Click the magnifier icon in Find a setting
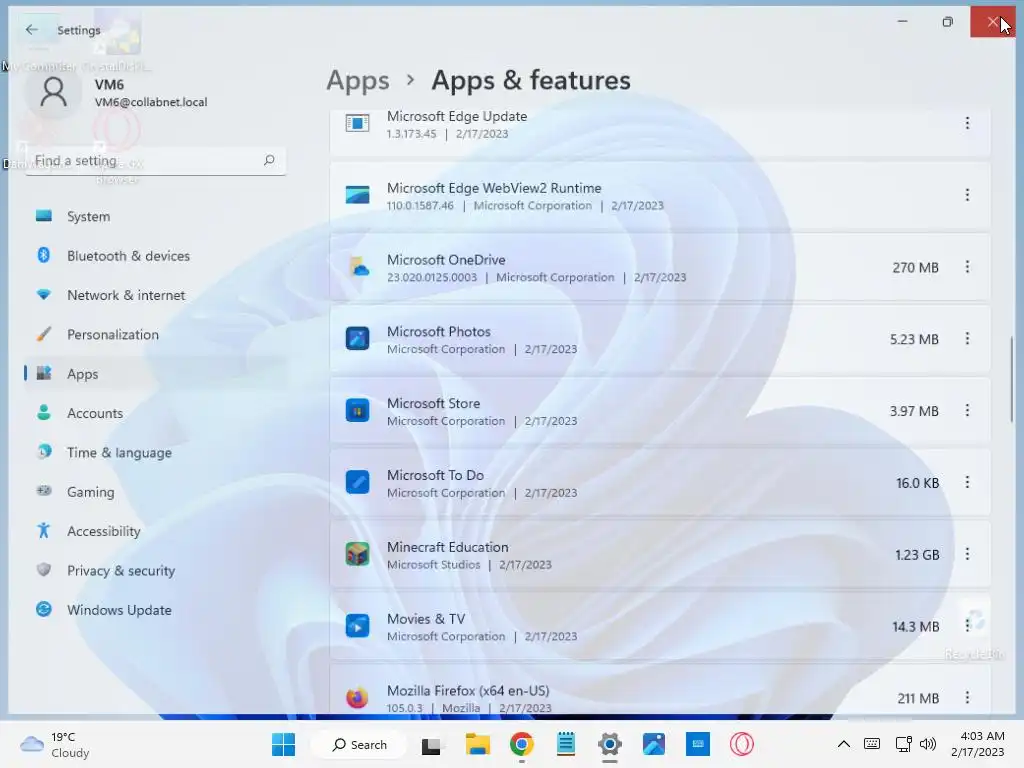This screenshot has height=768, width=1024. point(269,160)
